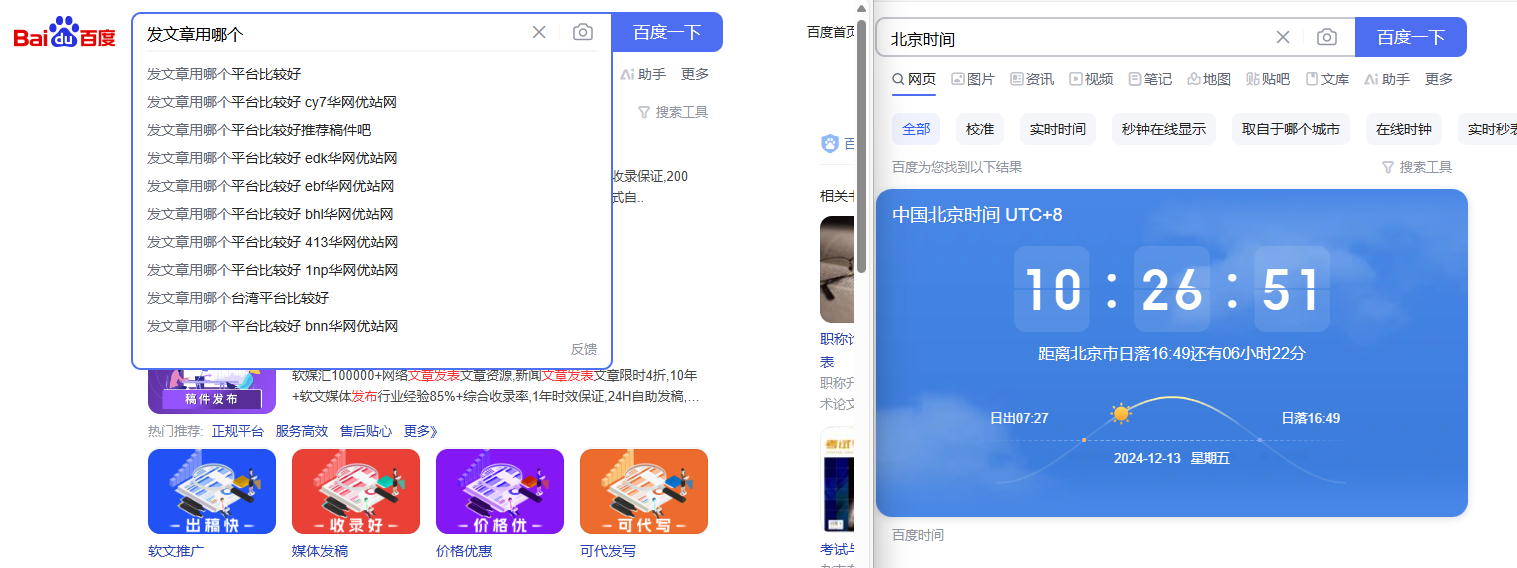The image size is (1517, 568).
Task: Open AI 助手 tab in left window
Action: point(643,74)
